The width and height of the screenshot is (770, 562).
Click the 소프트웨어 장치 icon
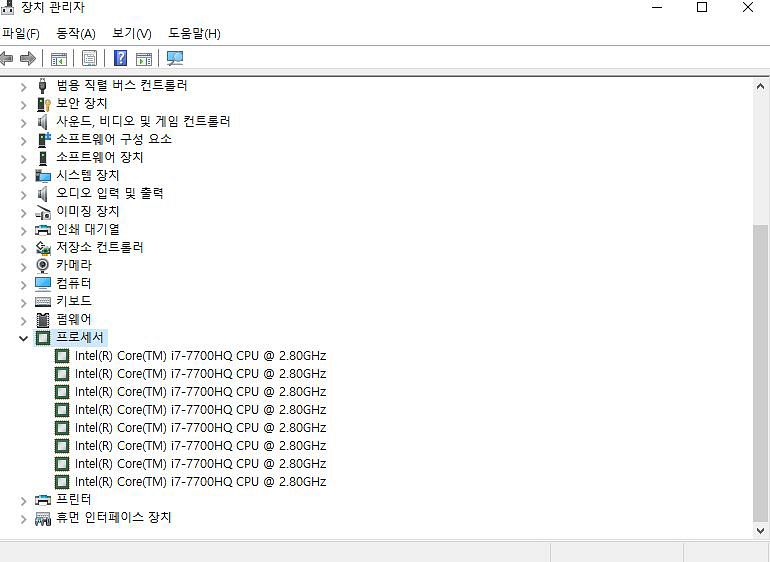pos(43,158)
